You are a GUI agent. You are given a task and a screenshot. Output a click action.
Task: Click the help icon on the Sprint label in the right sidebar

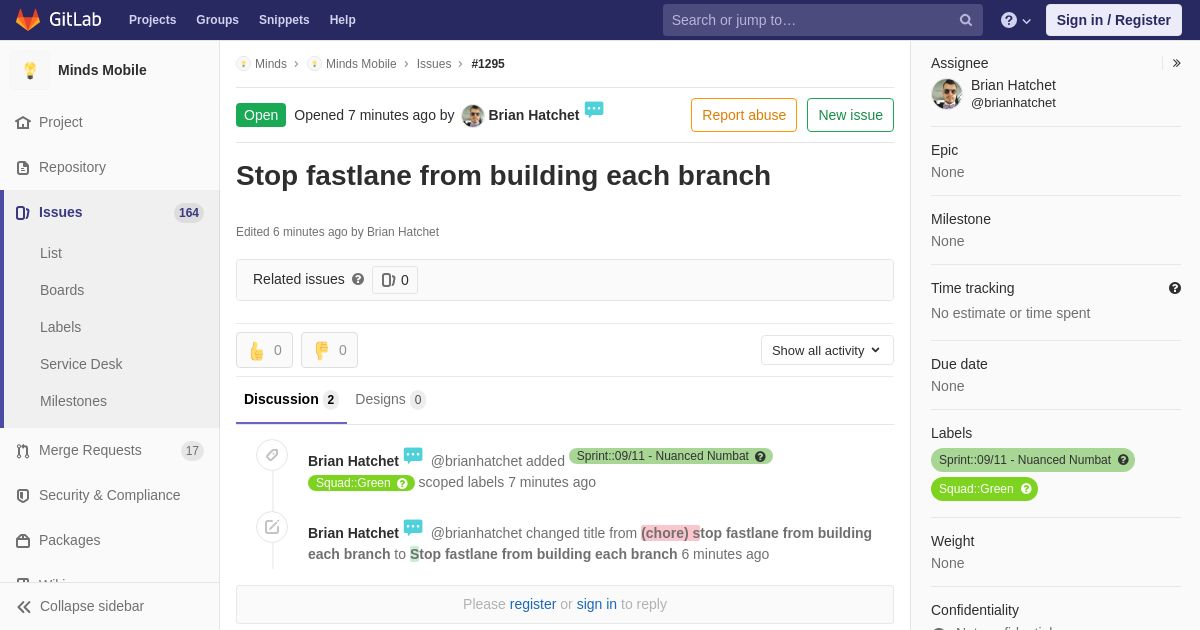1123,460
